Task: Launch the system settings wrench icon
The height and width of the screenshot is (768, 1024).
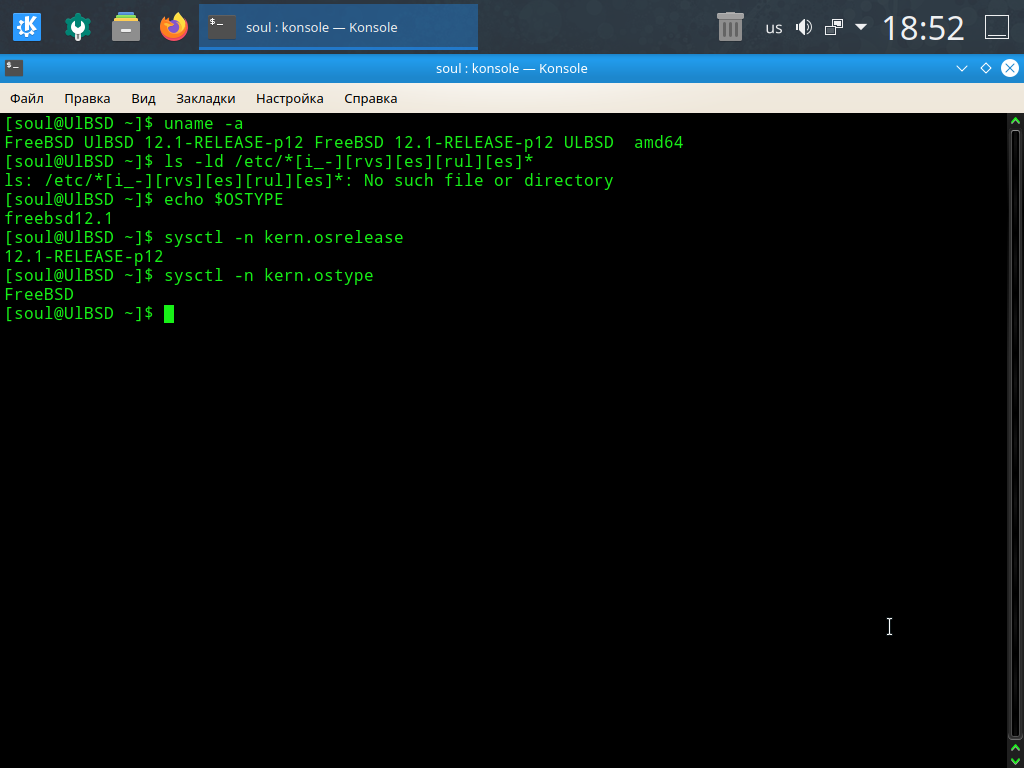Action: 78,27
